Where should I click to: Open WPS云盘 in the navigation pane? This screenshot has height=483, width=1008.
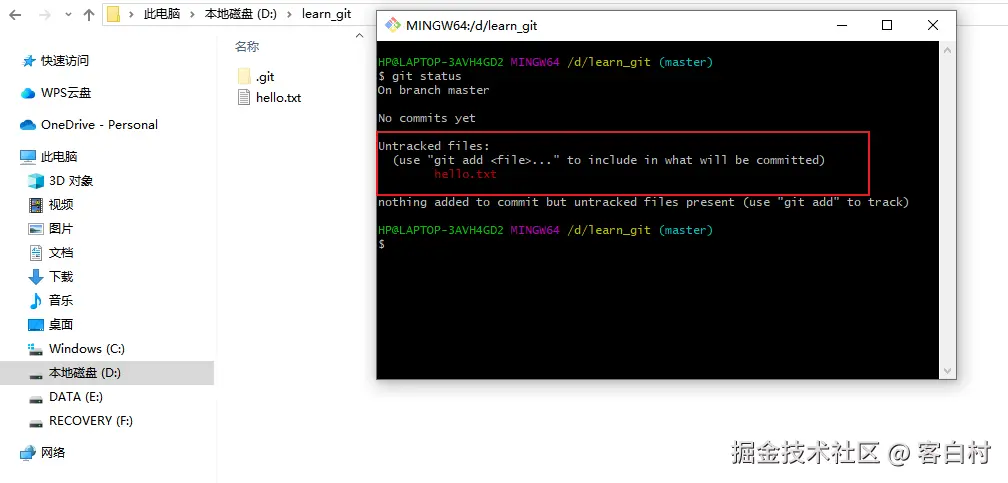pyautogui.click(x=66, y=93)
